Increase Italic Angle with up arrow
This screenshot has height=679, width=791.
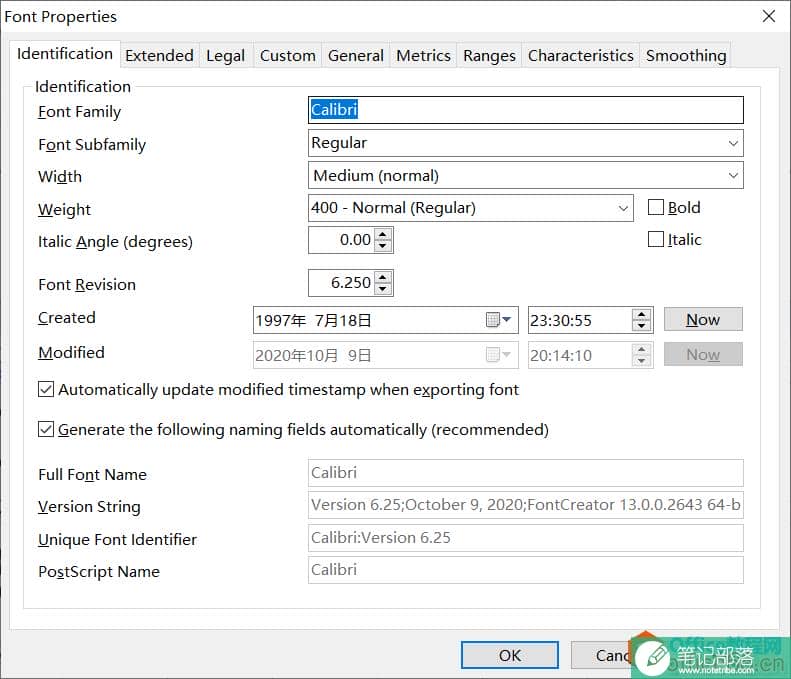pyautogui.click(x=383, y=235)
